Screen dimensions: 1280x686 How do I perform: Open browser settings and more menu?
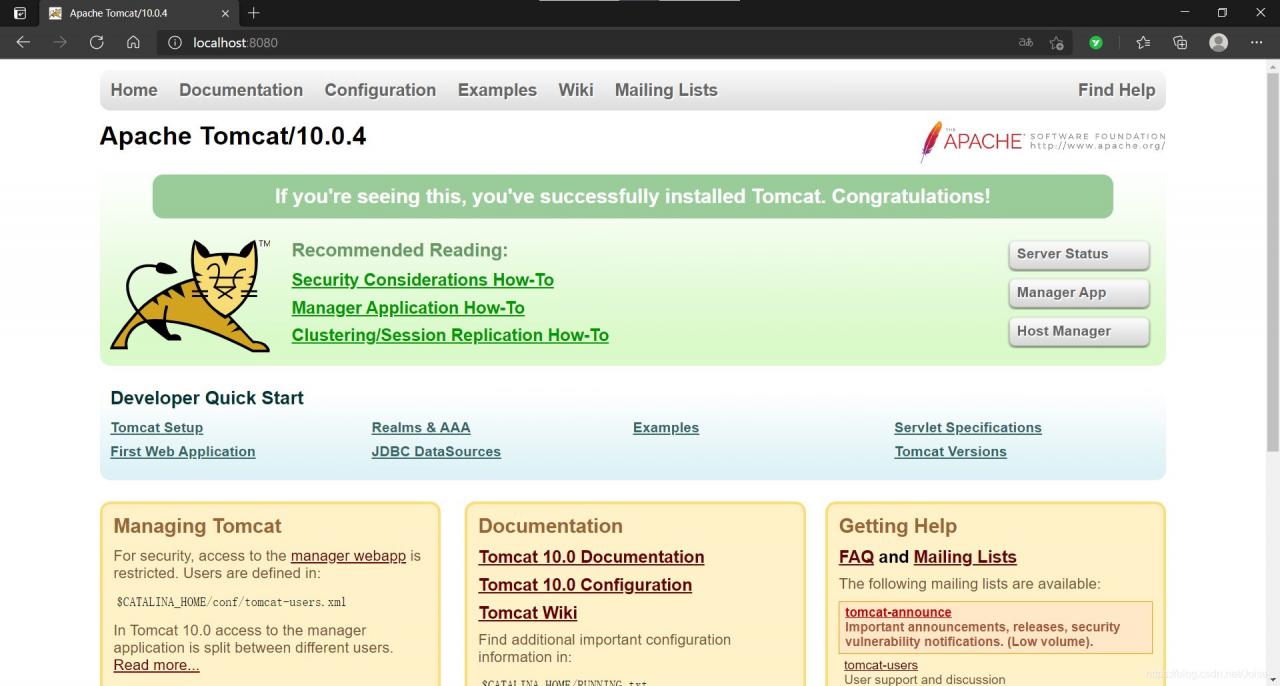(x=1257, y=42)
